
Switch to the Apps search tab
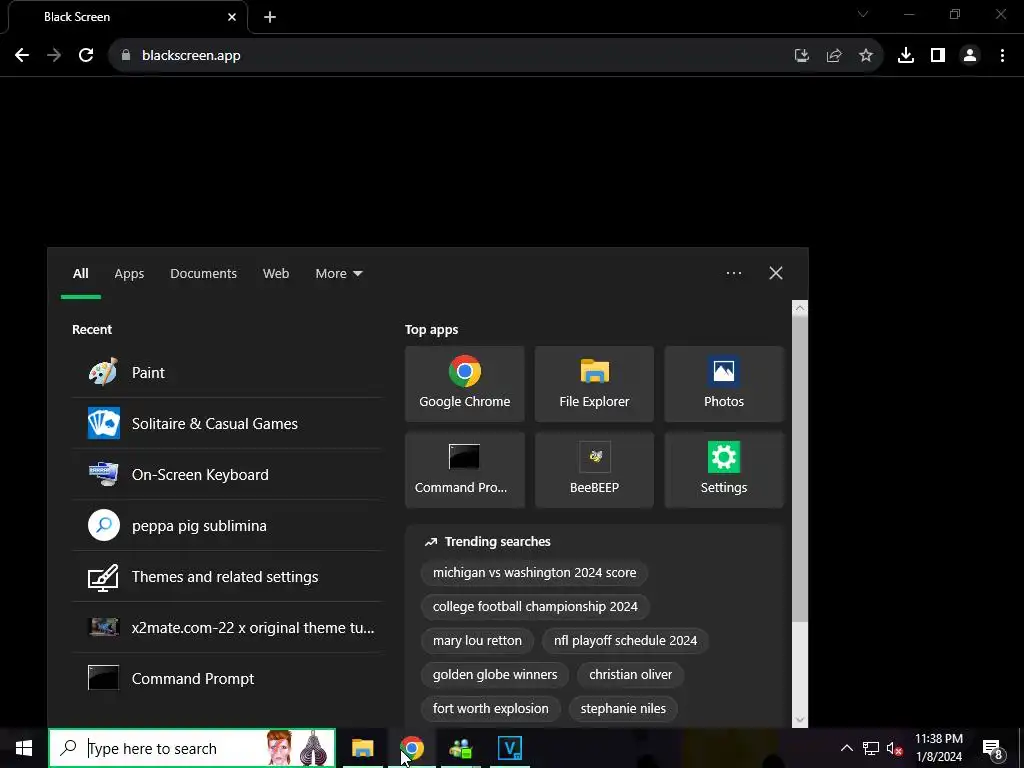[129, 274]
